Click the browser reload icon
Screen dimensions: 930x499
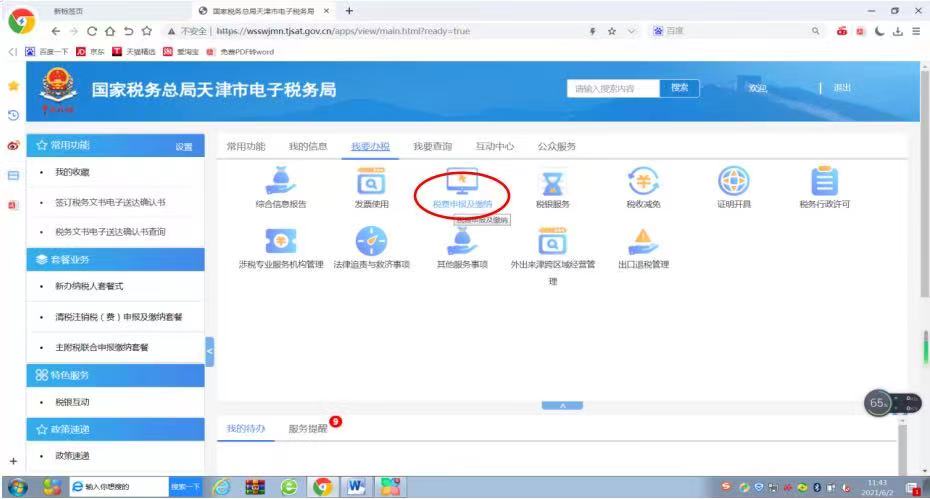tap(92, 31)
